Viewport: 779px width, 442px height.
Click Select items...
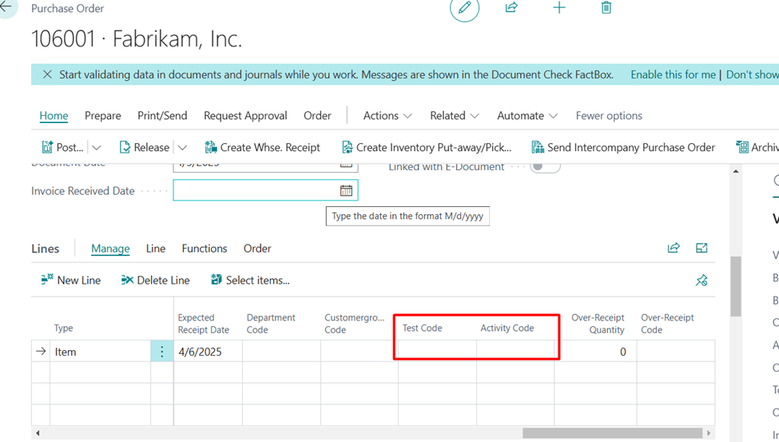coord(250,280)
